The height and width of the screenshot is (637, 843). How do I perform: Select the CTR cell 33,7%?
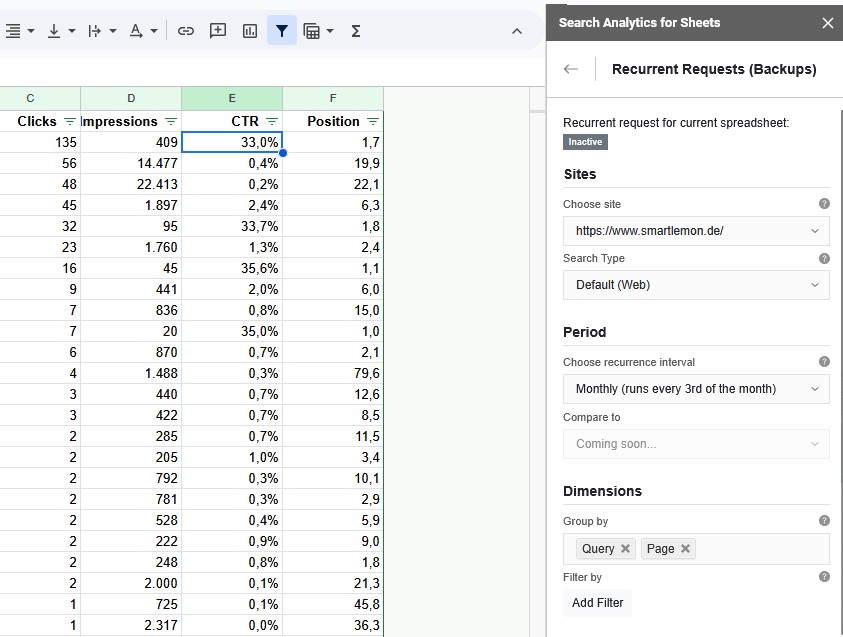click(232, 226)
